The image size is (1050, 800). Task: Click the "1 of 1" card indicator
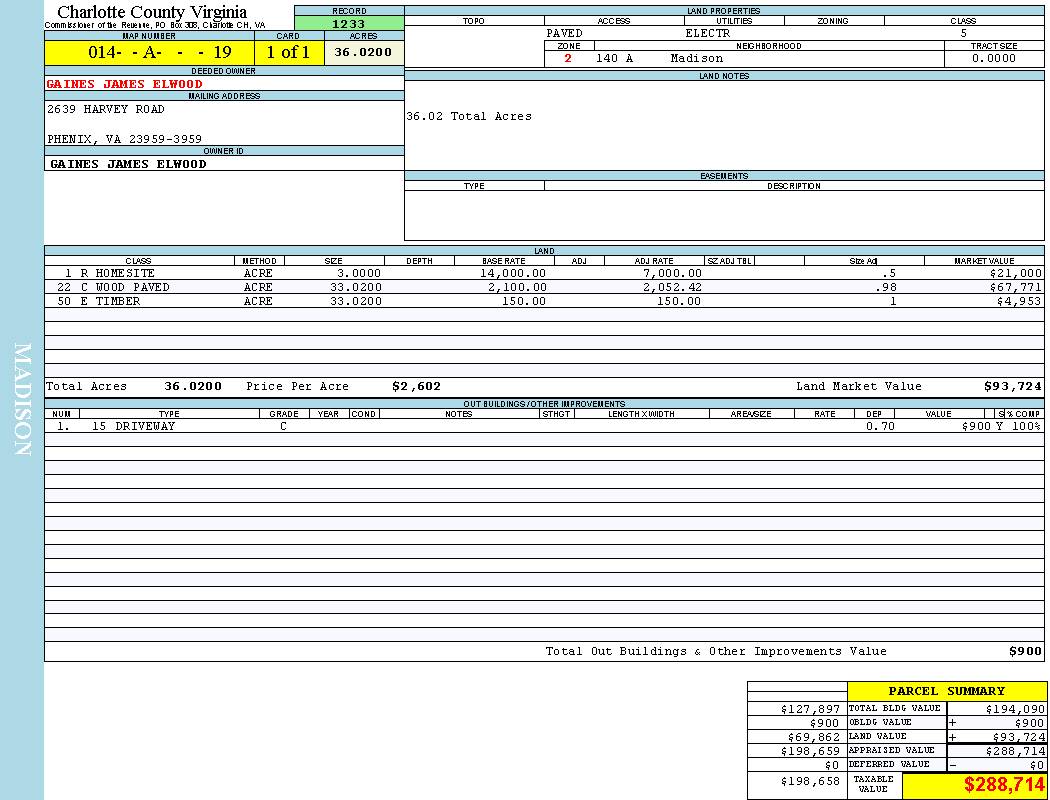pos(288,53)
